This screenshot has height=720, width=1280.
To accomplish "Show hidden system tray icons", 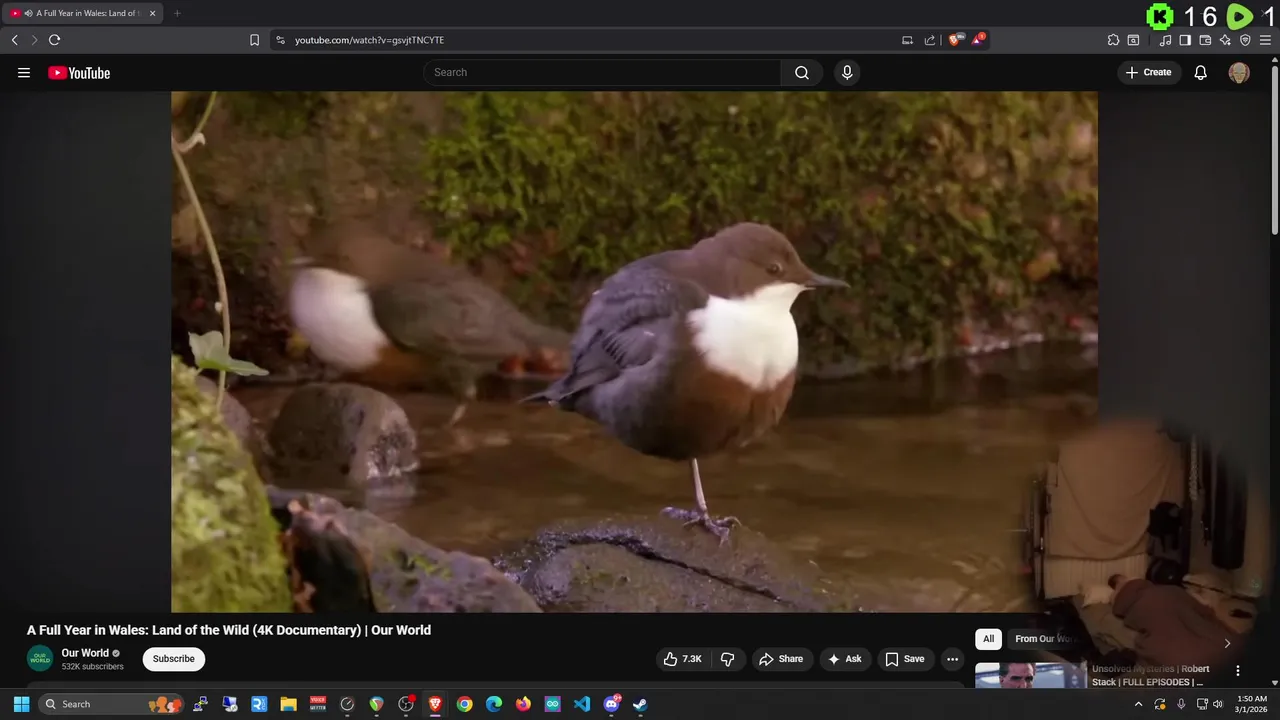I will (x=1138, y=704).
